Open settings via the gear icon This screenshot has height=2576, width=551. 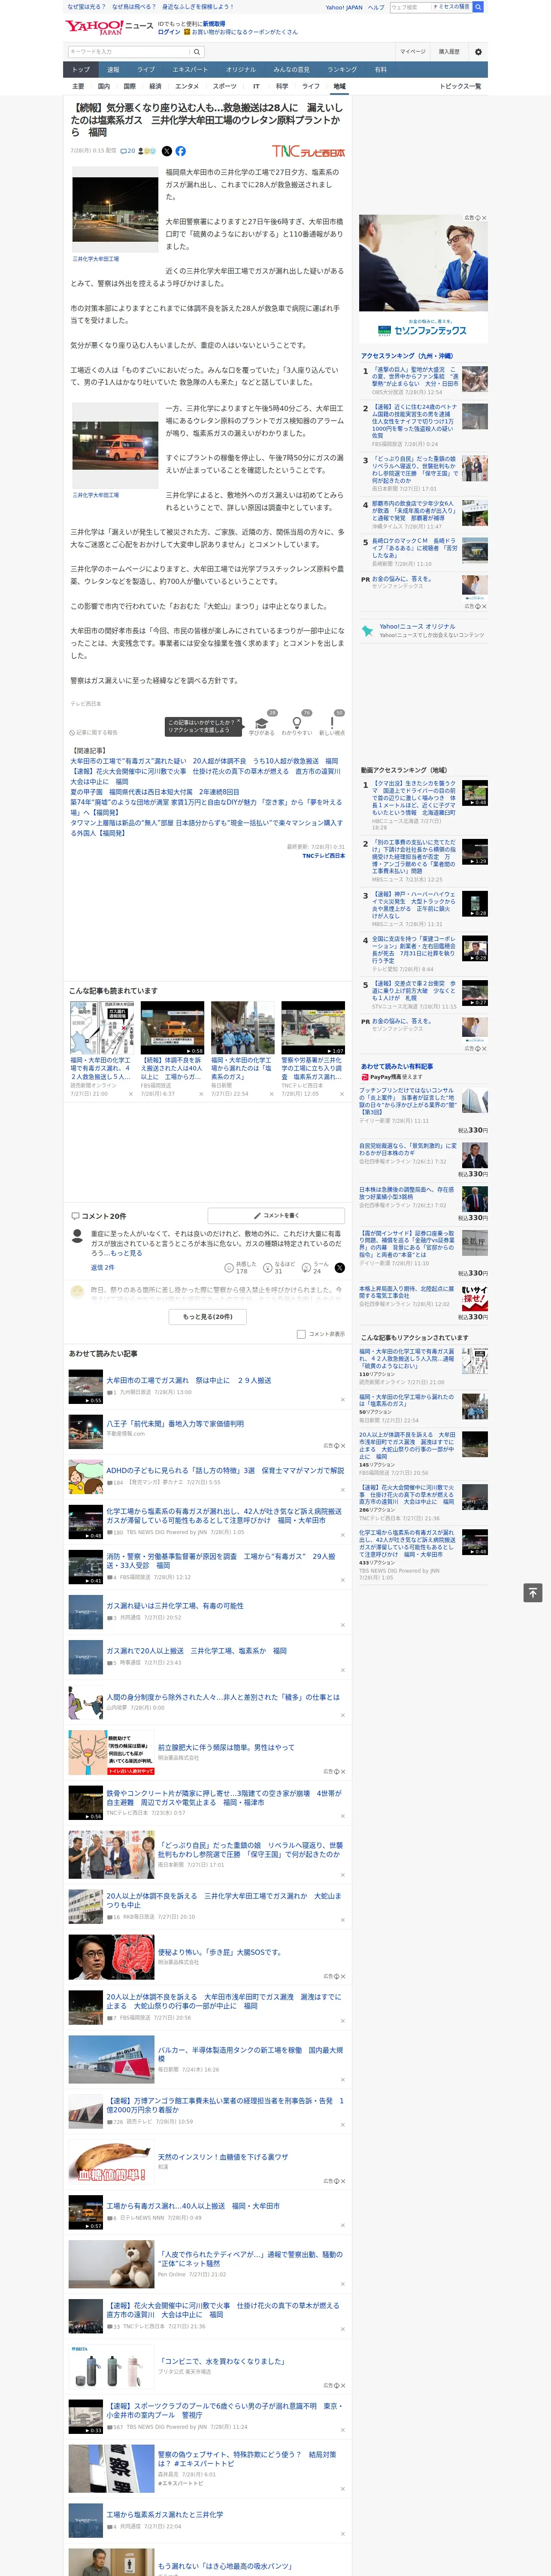tap(478, 52)
